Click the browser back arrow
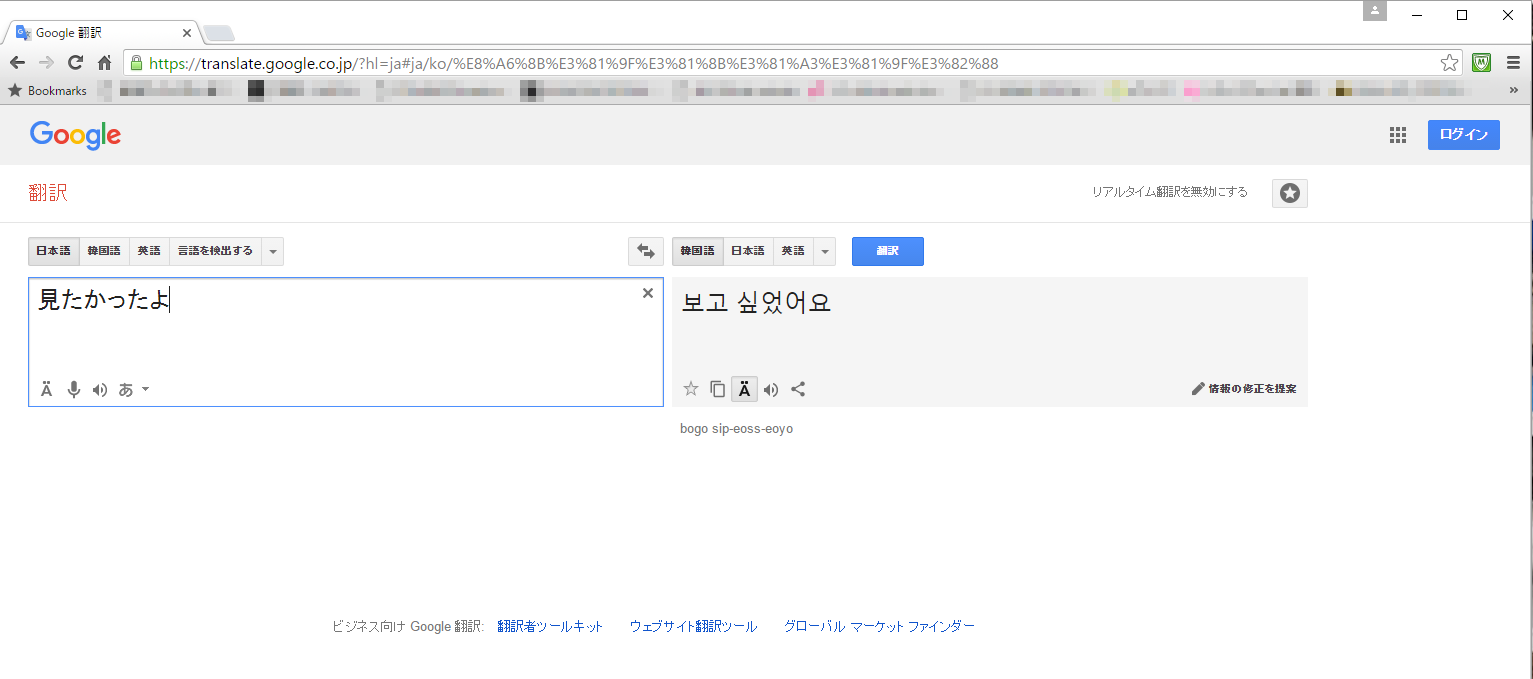The image size is (1533, 679). point(17,63)
